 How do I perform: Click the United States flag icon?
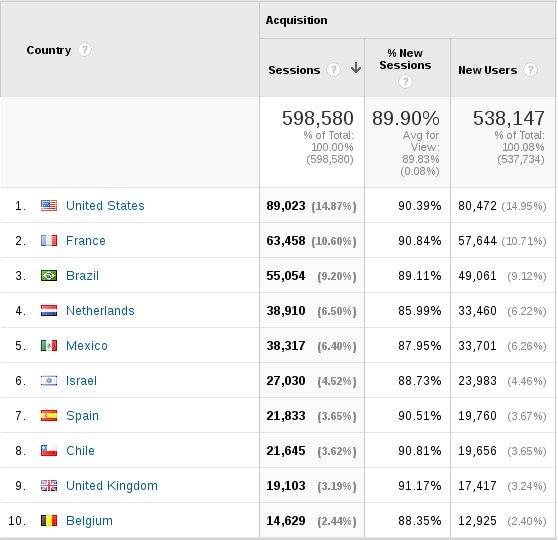49,205
